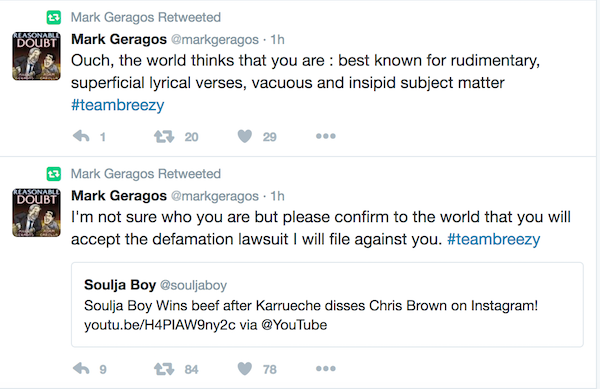This screenshot has width=600, height=389.
Task: Click Mark Geragos name on the first tweet
Action: click(119, 39)
